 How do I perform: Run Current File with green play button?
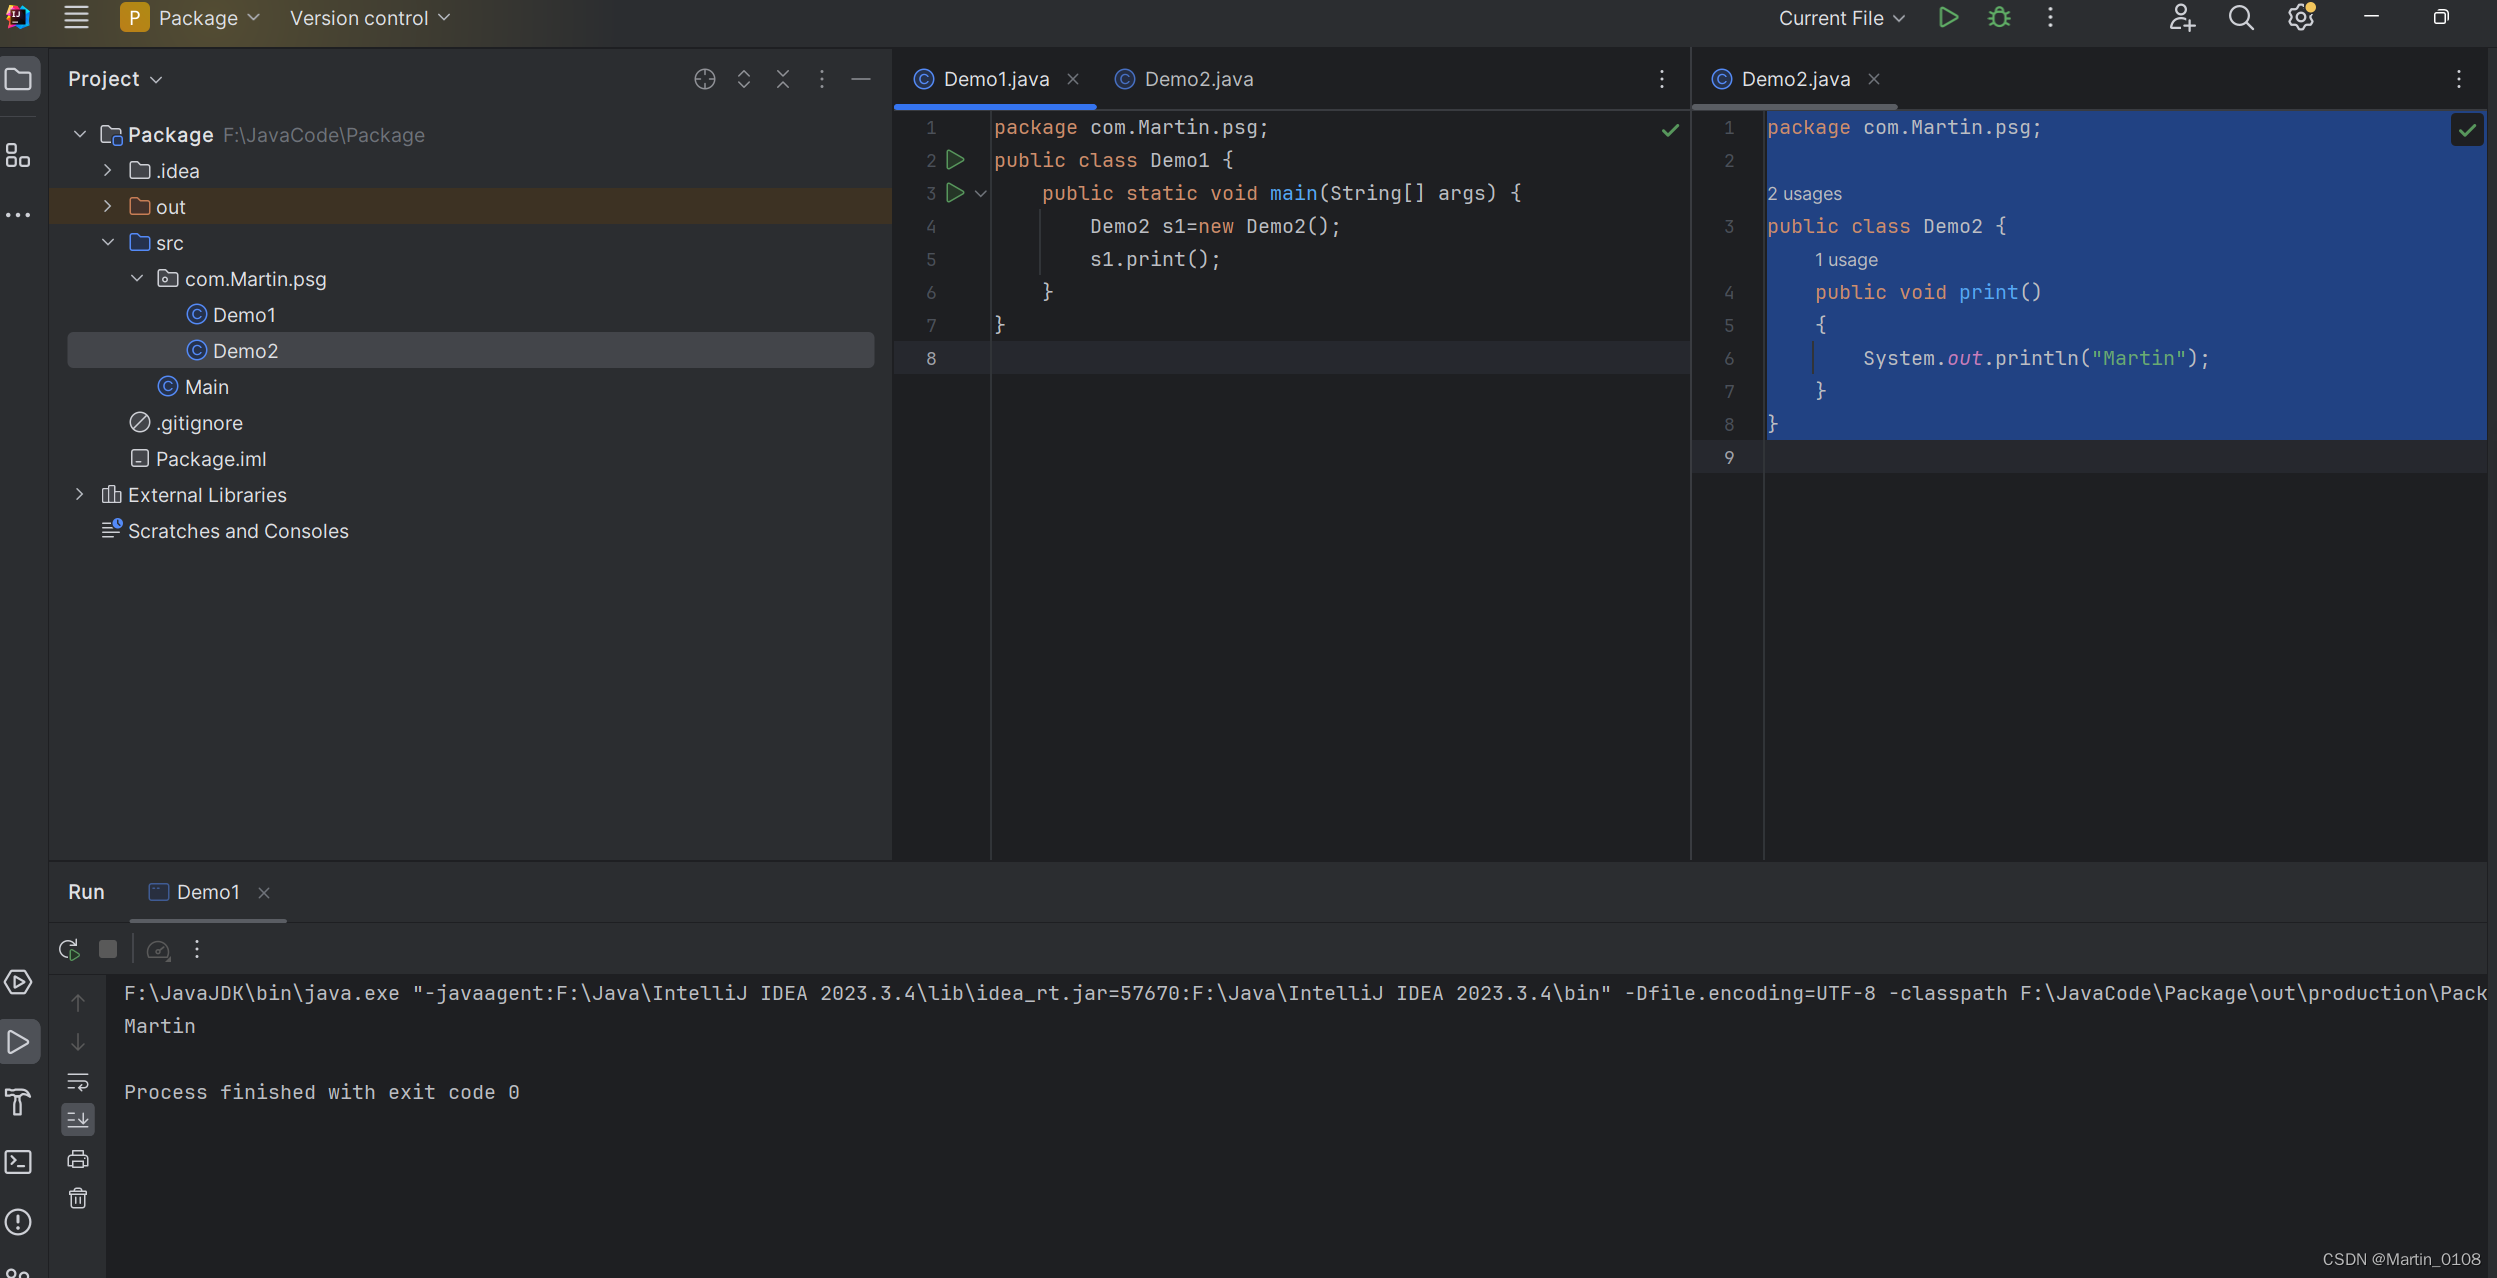[x=1947, y=18]
